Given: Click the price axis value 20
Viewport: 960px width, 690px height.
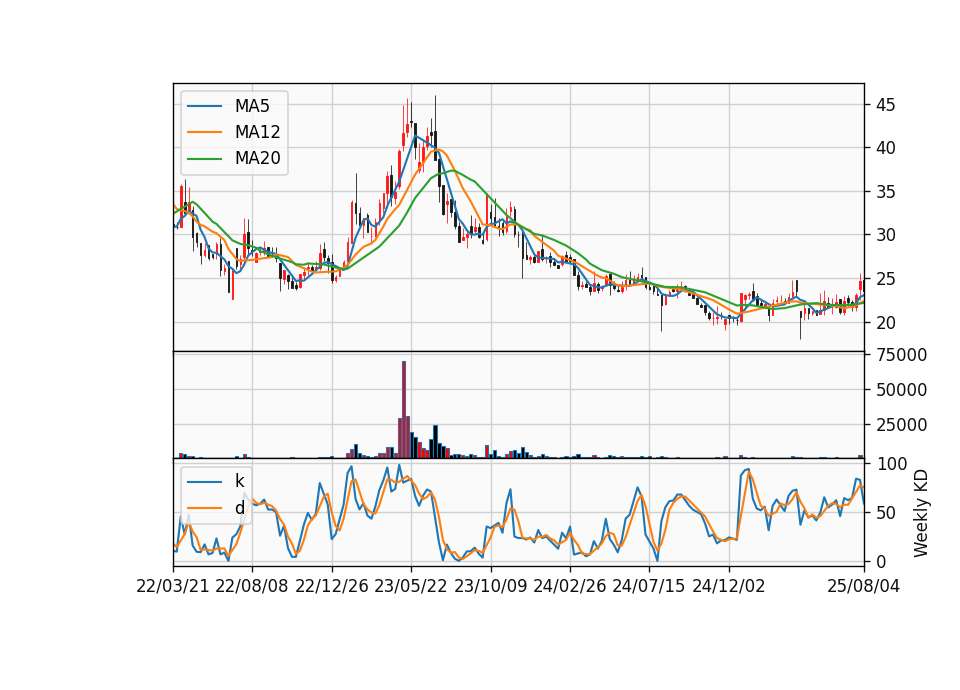Looking at the screenshot, I should pyautogui.click(x=885, y=323).
